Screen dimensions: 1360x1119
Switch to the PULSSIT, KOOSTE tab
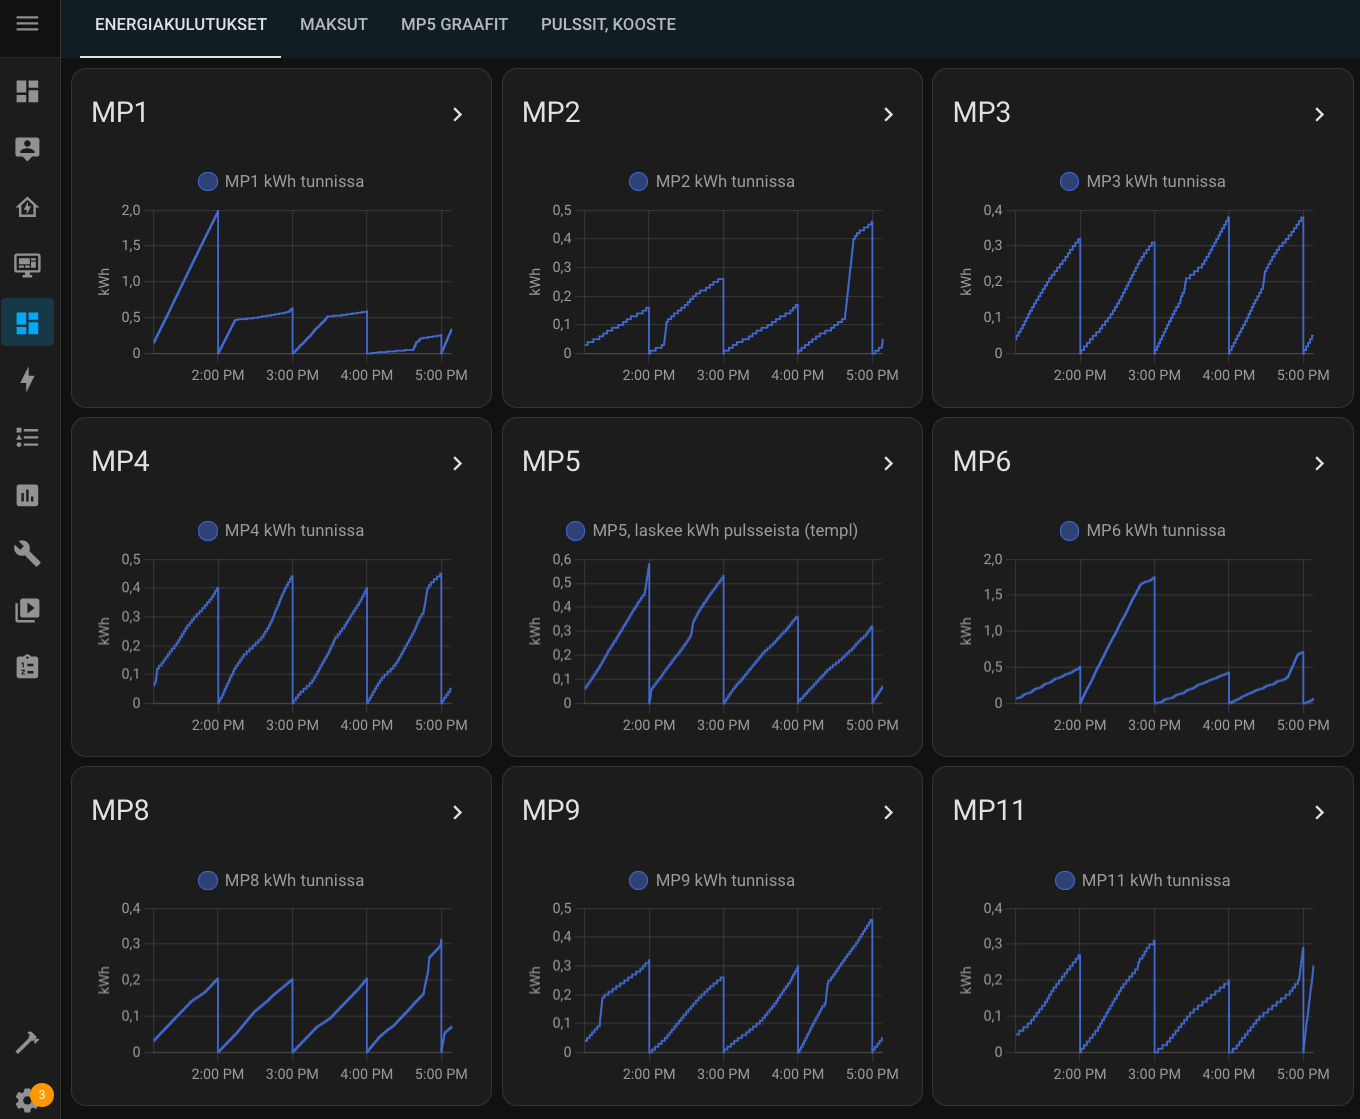point(608,24)
